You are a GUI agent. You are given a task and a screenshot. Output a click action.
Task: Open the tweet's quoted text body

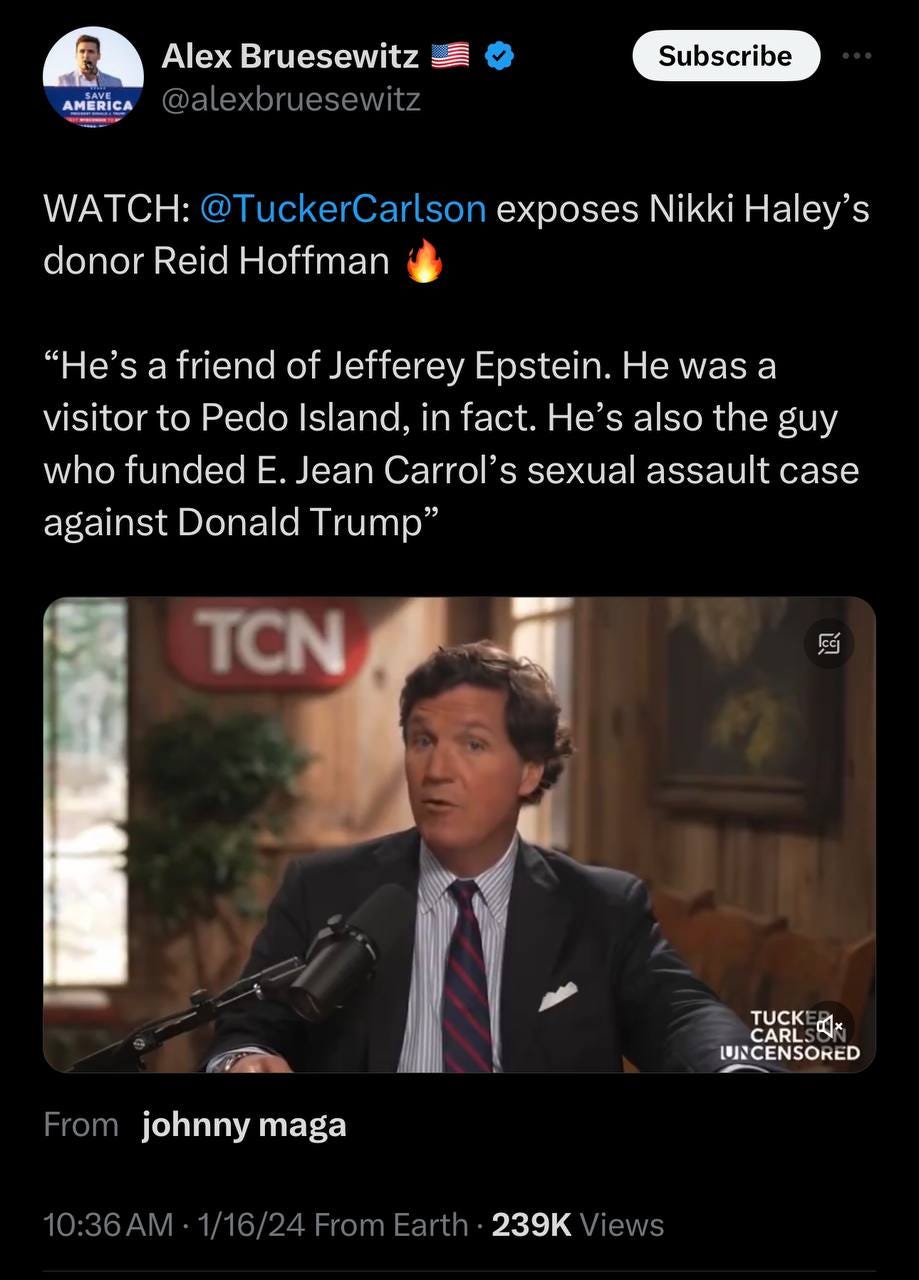click(451, 445)
